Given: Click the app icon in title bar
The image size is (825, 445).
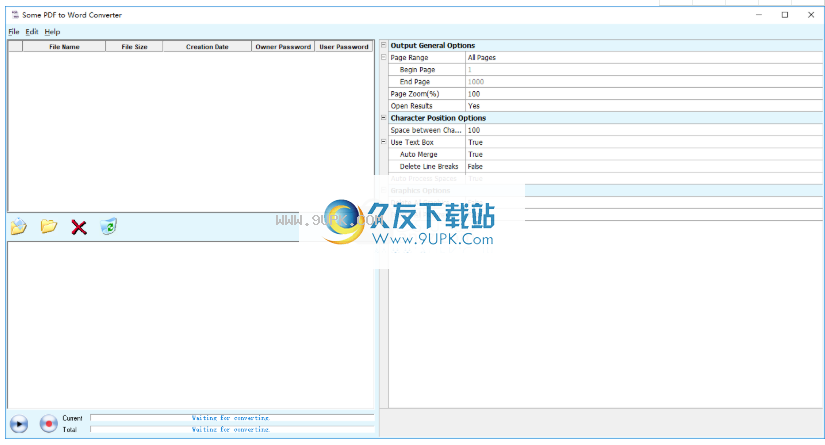Looking at the screenshot, I should [15, 15].
